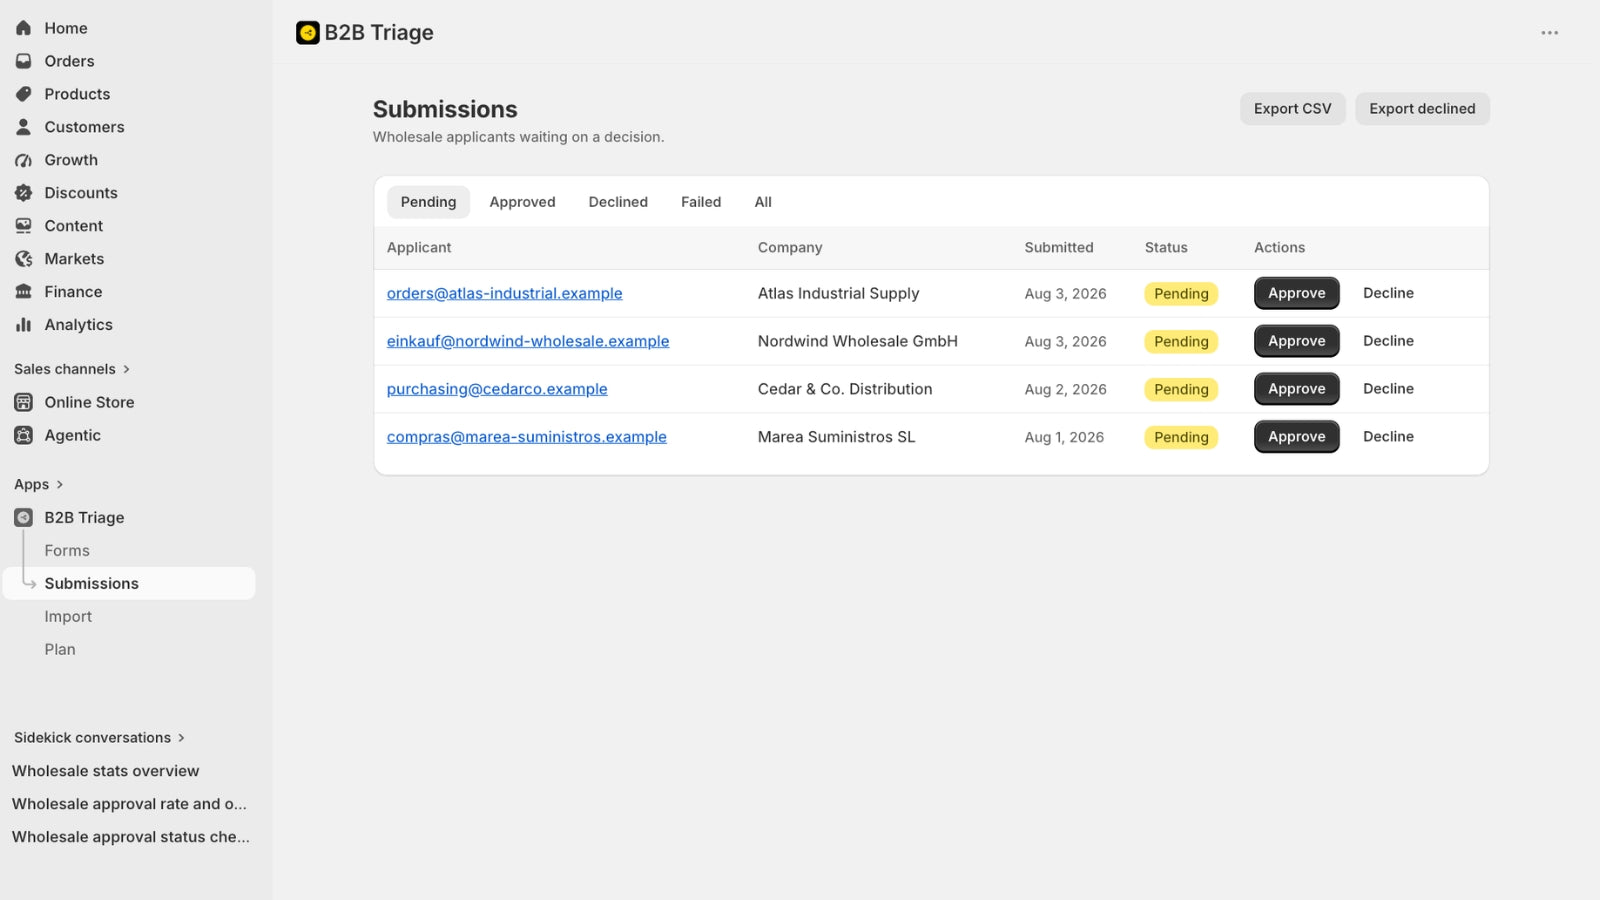Click the Analytics bar chart icon

[23, 325]
